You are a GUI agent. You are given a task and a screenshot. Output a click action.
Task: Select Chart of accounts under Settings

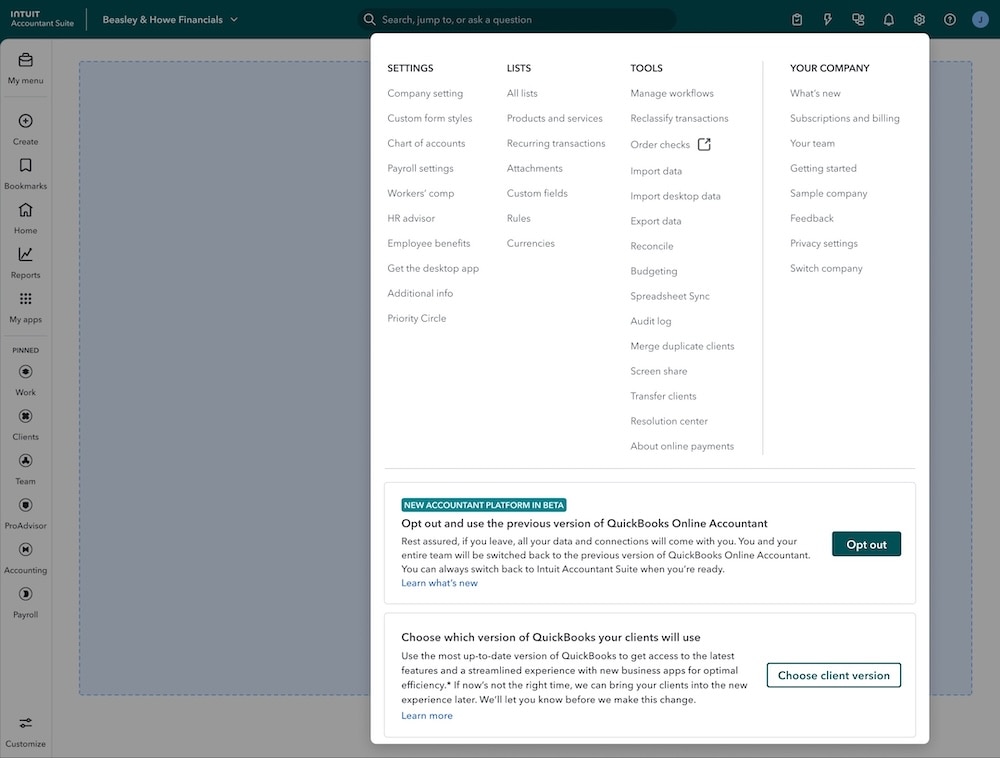pyautogui.click(x=426, y=143)
